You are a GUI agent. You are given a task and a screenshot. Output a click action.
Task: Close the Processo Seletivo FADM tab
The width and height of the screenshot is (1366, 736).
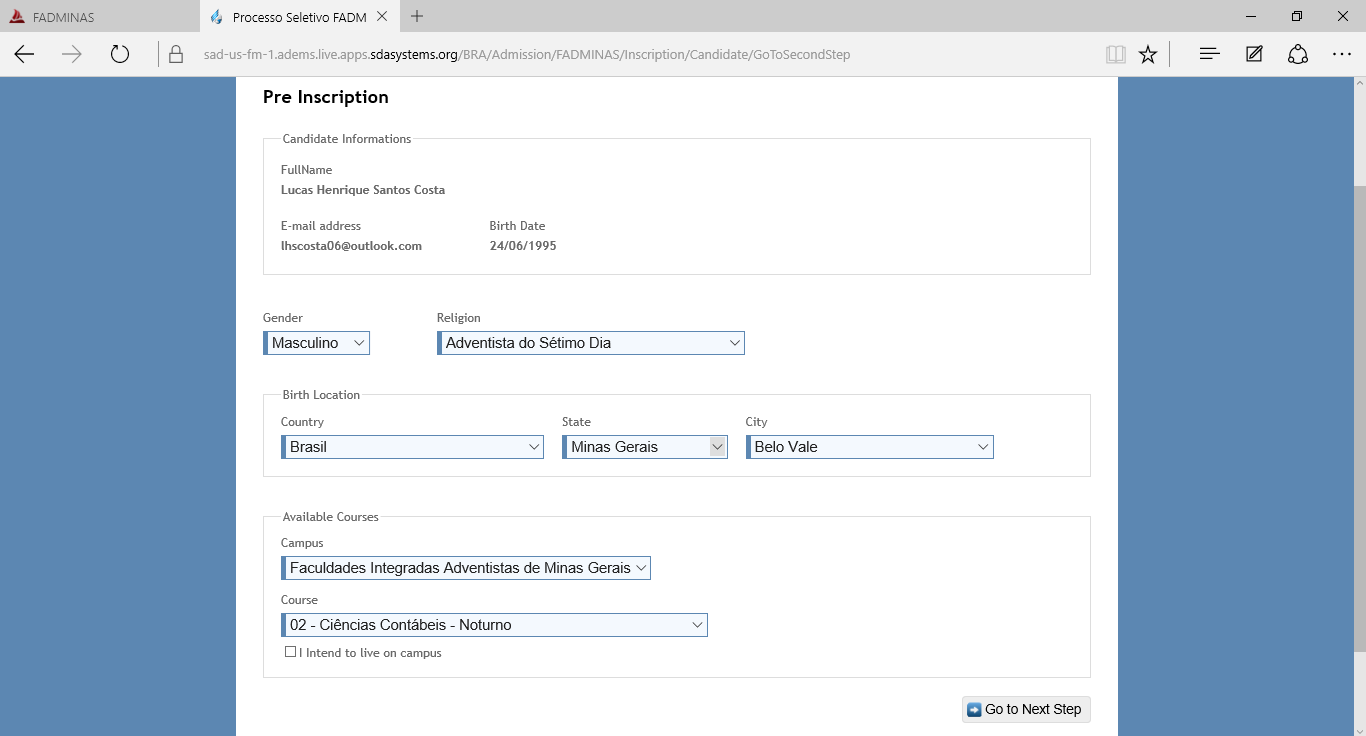coord(382,17)
